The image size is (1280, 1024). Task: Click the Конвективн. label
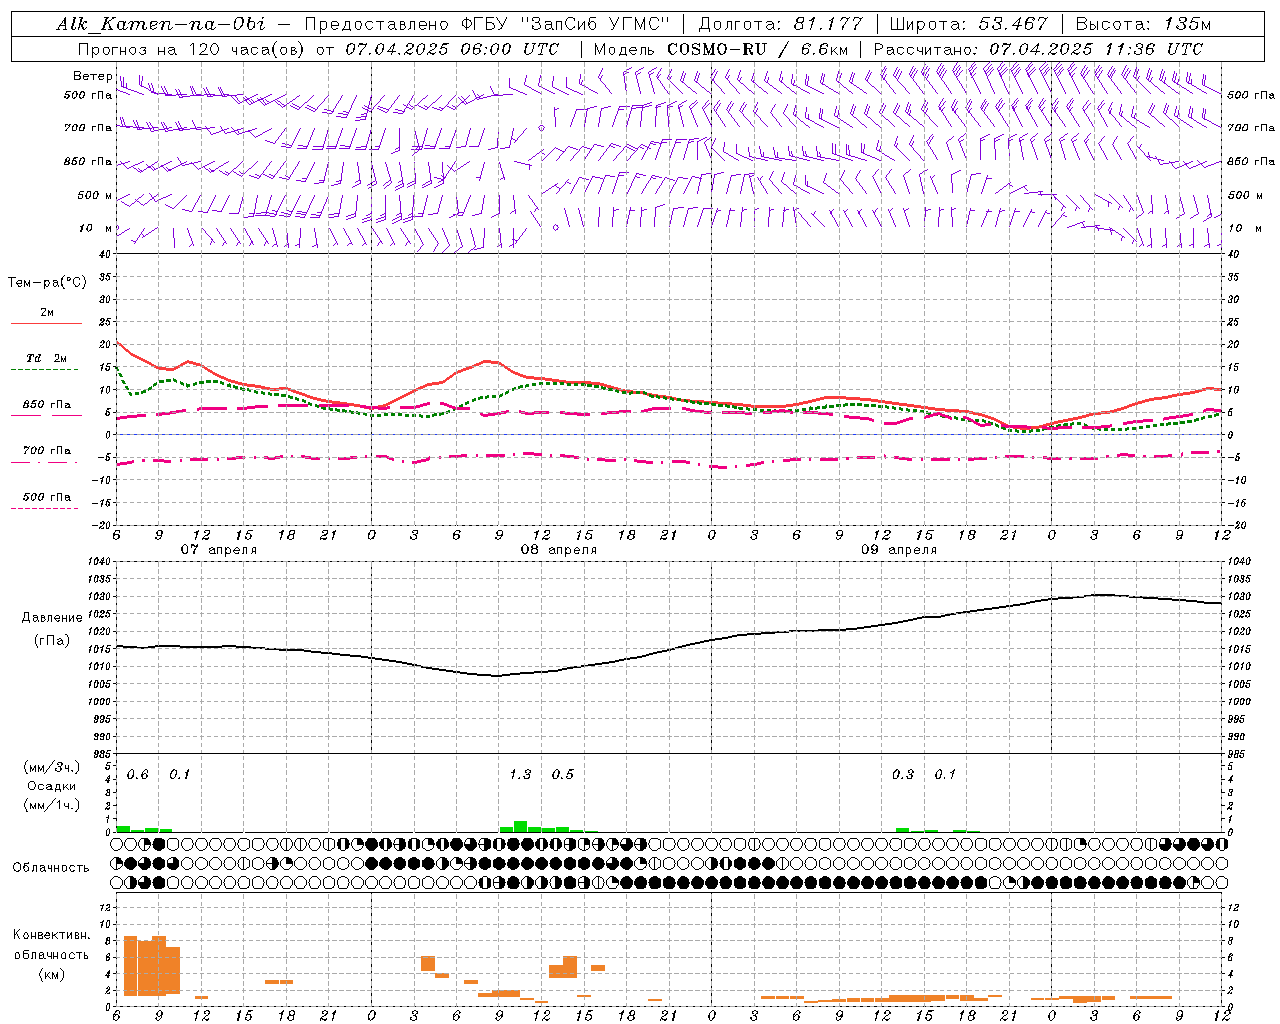[52, 935]
